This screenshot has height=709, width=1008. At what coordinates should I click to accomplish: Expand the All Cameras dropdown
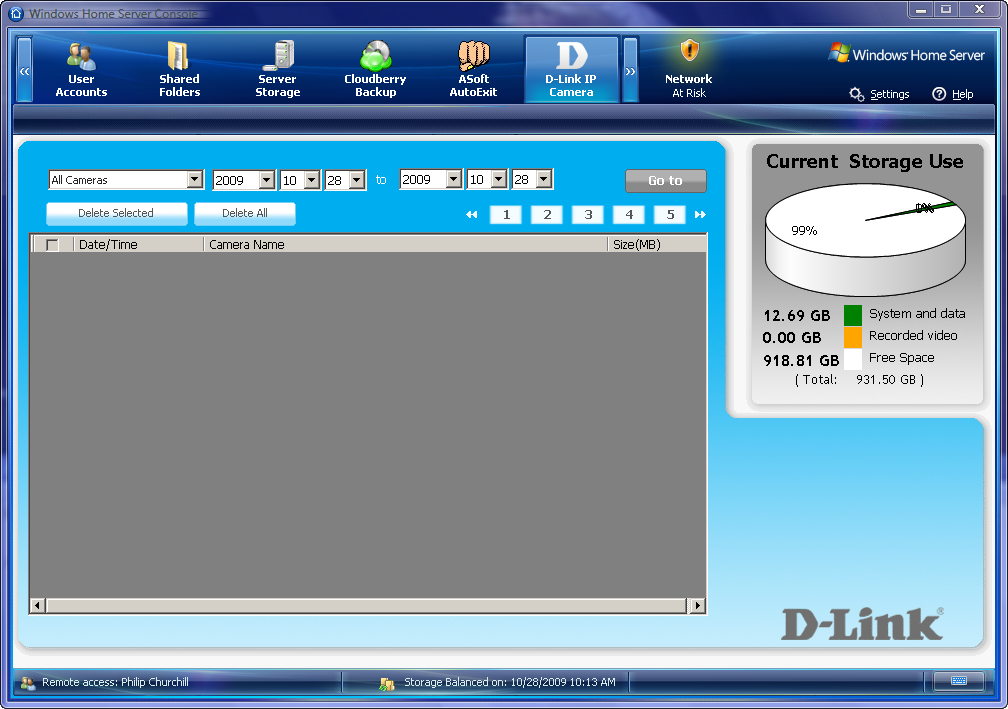pyautogui.click(x=195, y=179)
